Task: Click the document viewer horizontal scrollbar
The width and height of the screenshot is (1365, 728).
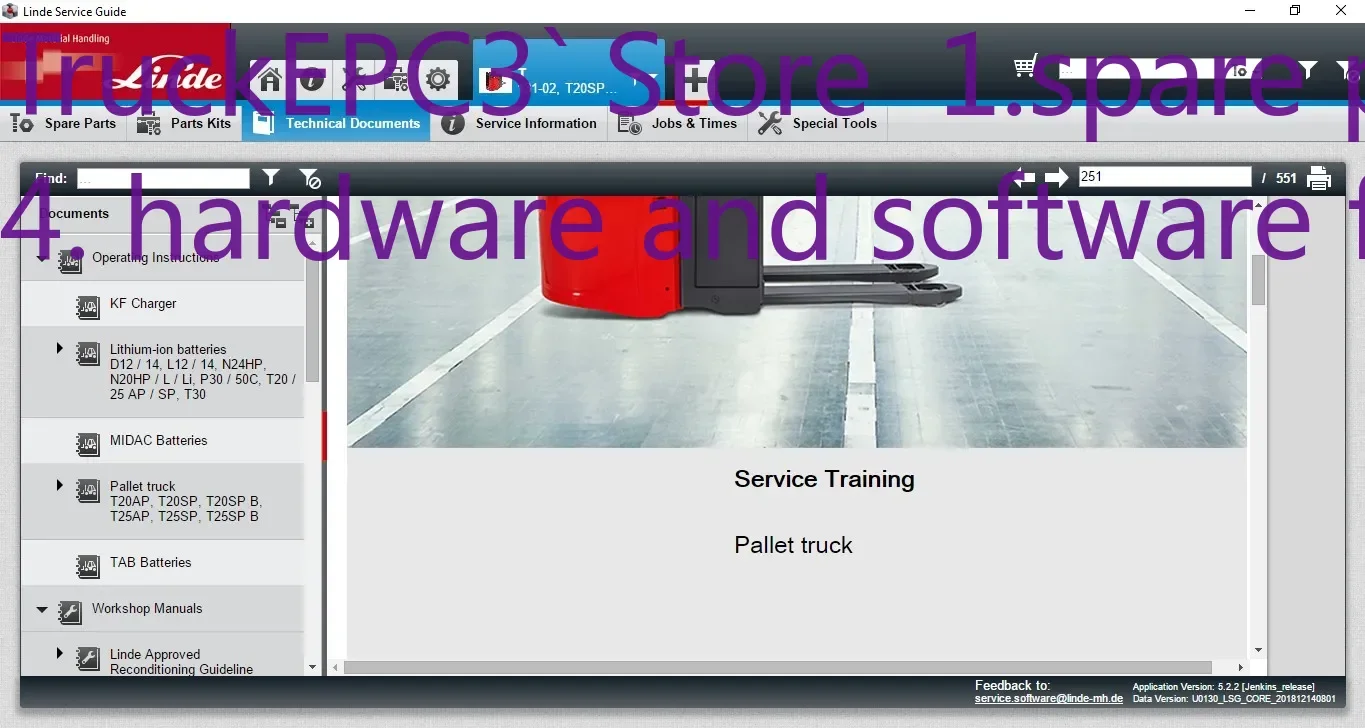Action: pyautogui.click(x=778, y=667)
